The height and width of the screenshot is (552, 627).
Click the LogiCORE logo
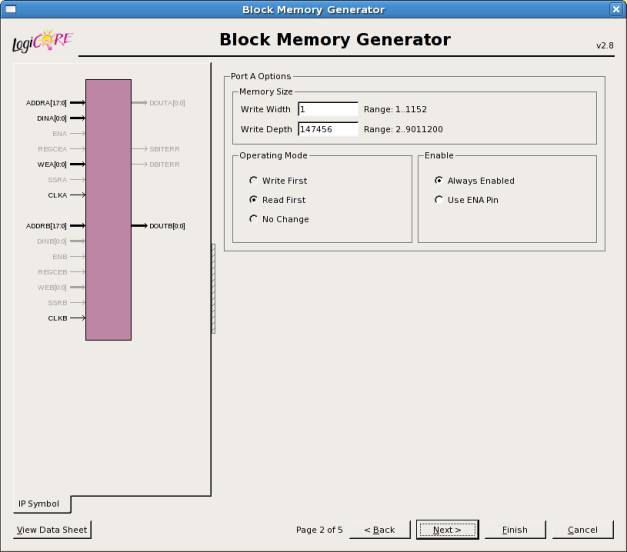pyautogui.click(x=42, y=43)
